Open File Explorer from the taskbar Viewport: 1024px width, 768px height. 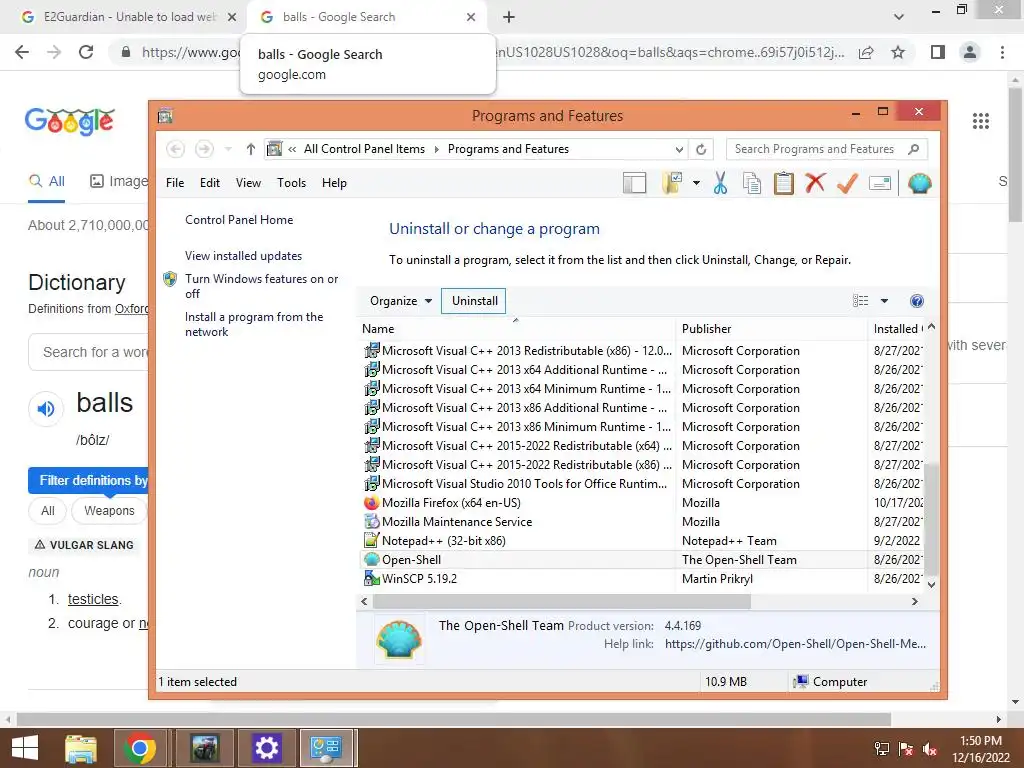point(81,748)
